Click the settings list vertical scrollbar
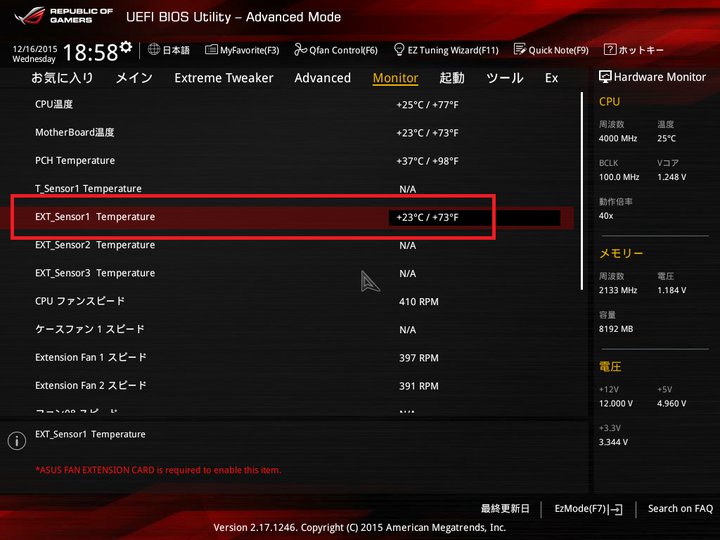 (582, 190)
